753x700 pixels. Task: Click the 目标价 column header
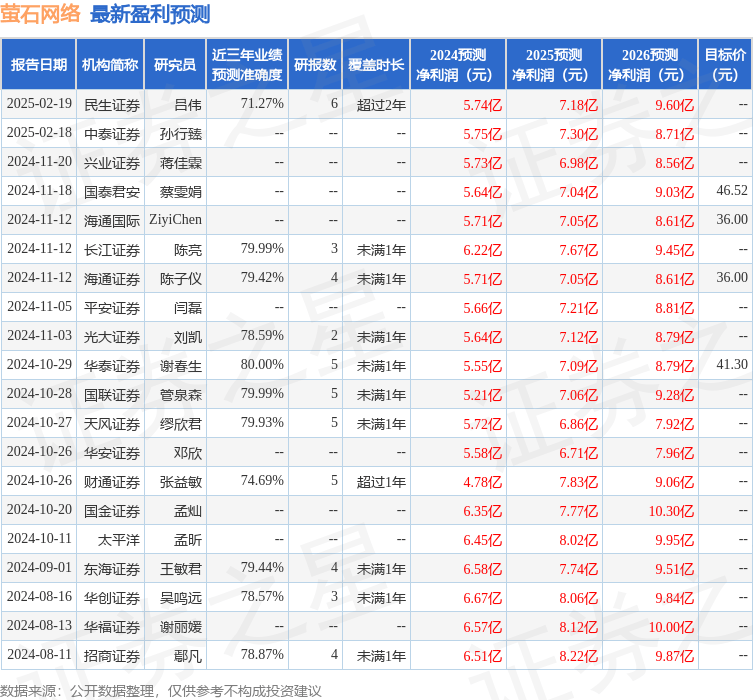pyautogui.click(x=725, y=64)
